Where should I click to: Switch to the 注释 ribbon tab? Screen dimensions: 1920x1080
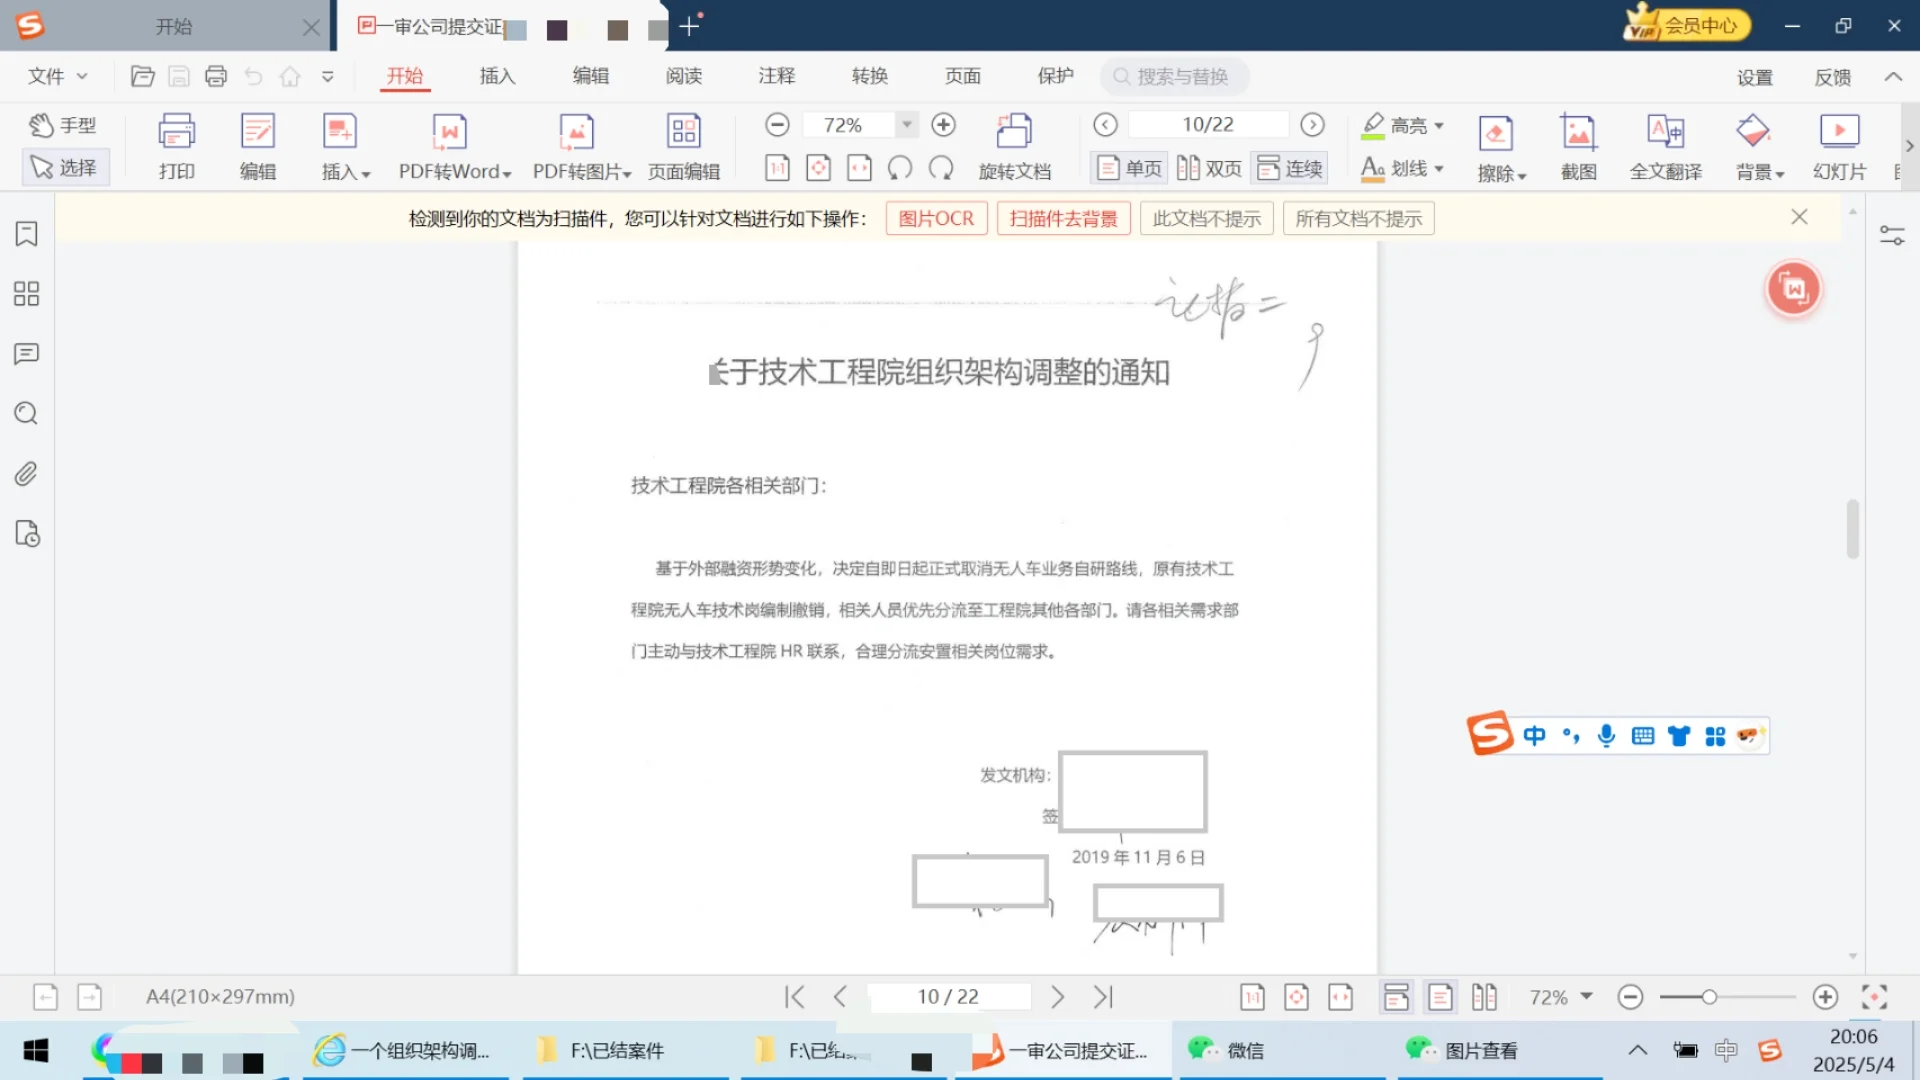tap(776, 75)
